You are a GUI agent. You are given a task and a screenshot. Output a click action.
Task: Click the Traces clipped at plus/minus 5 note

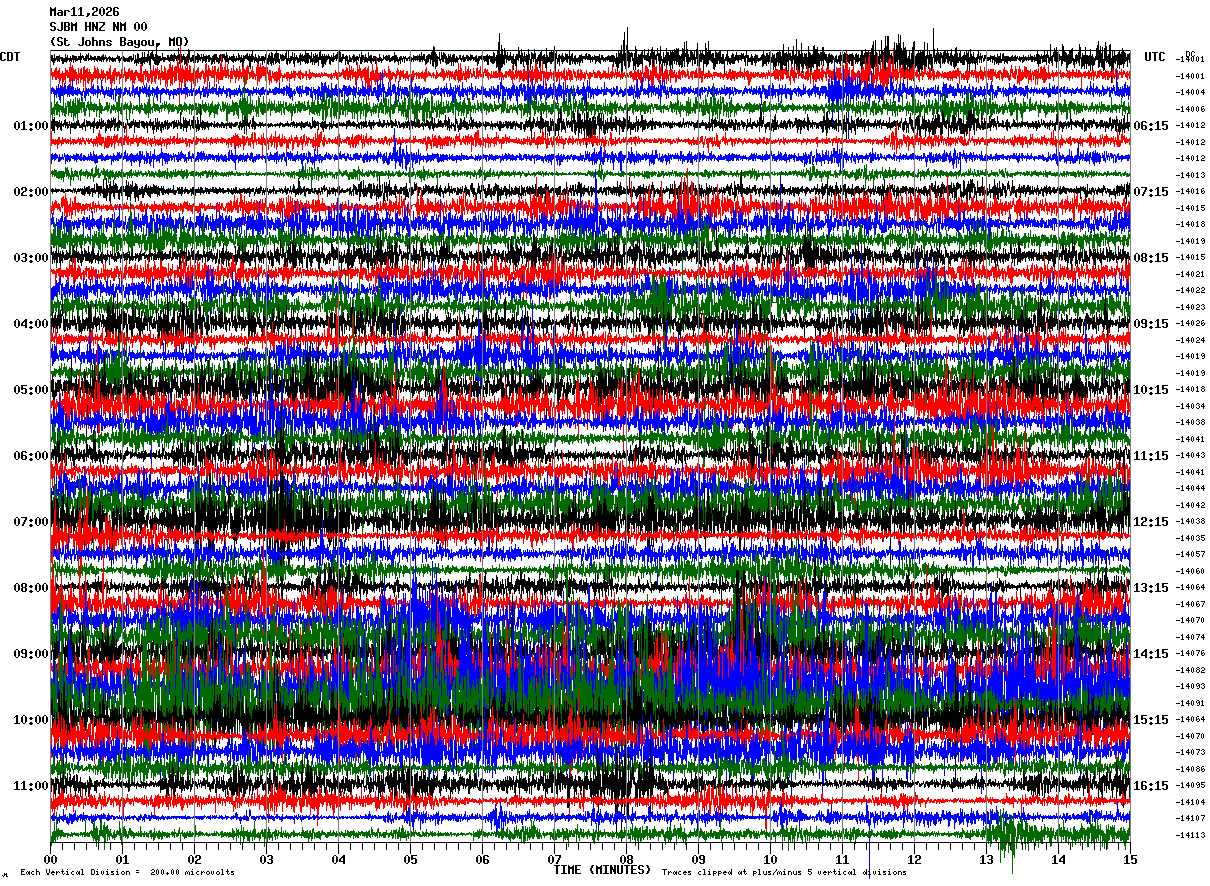(x=784, y=872)
